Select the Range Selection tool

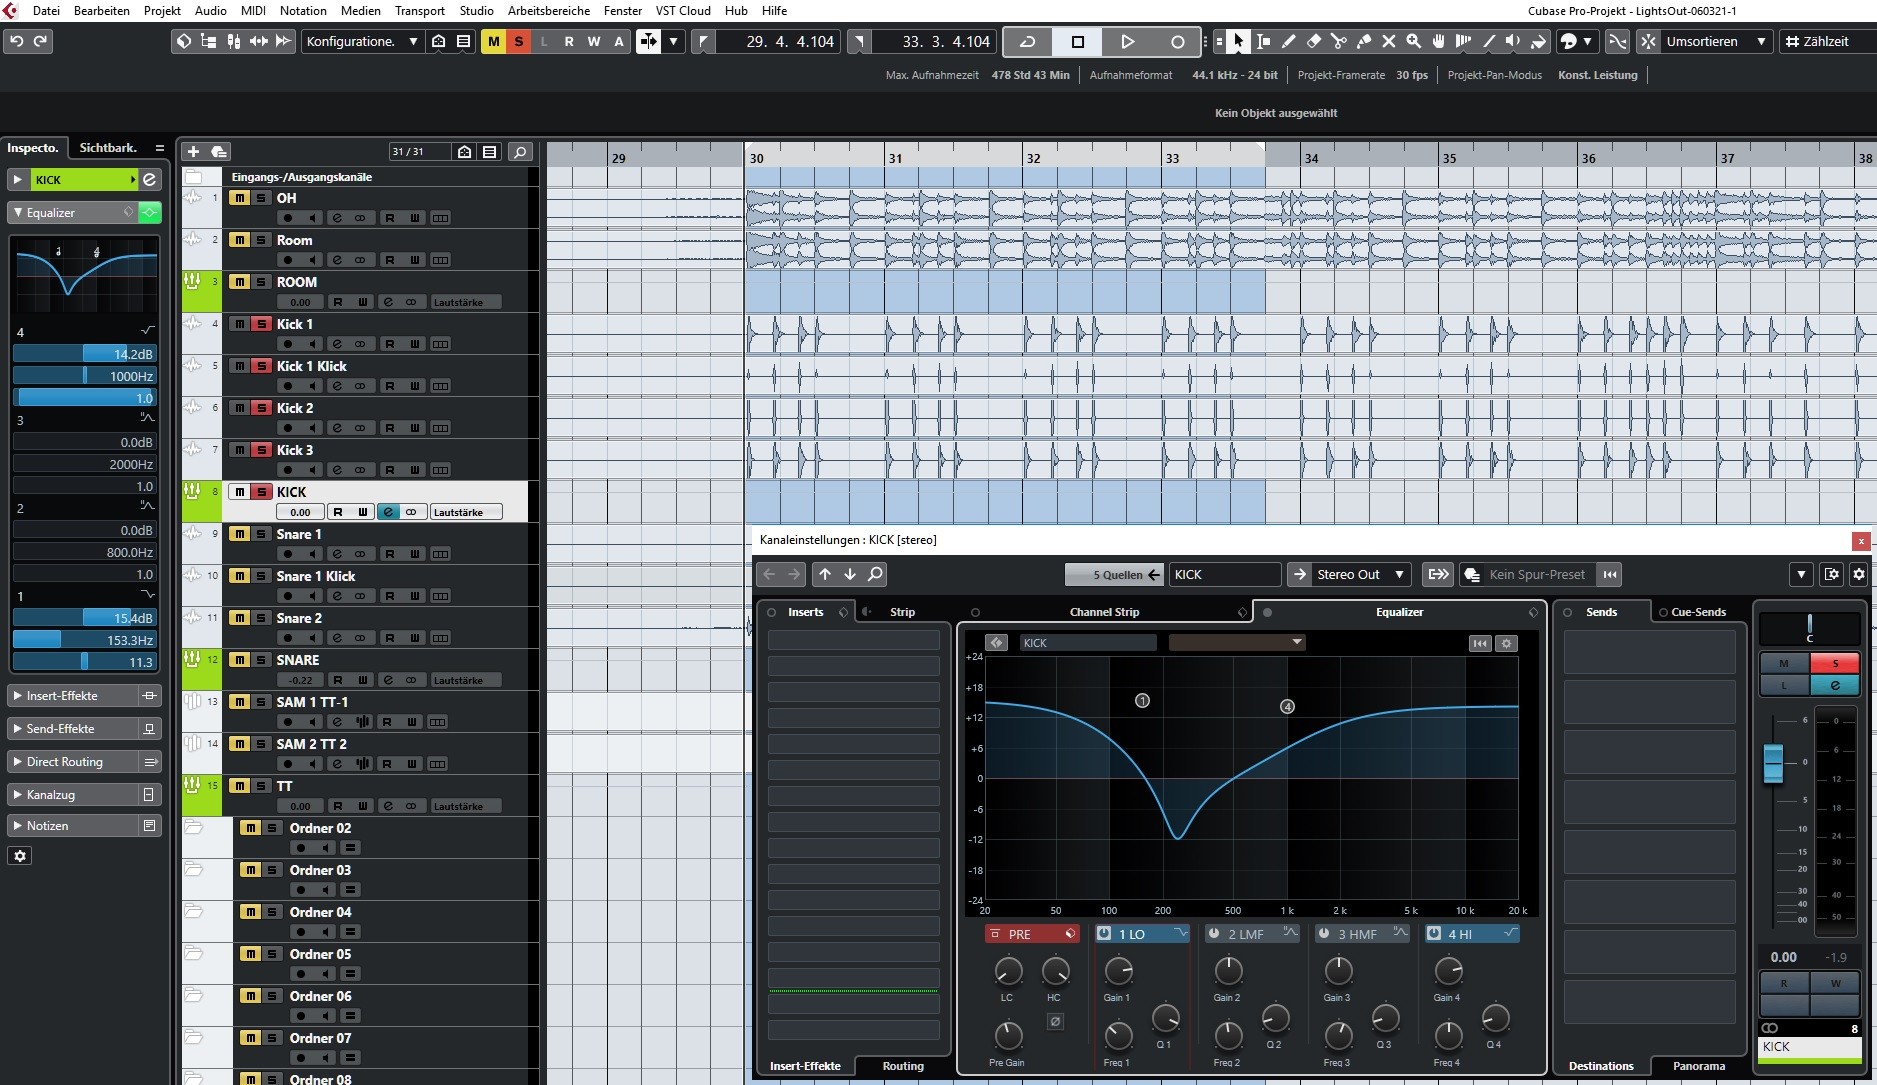(1264, 41)
